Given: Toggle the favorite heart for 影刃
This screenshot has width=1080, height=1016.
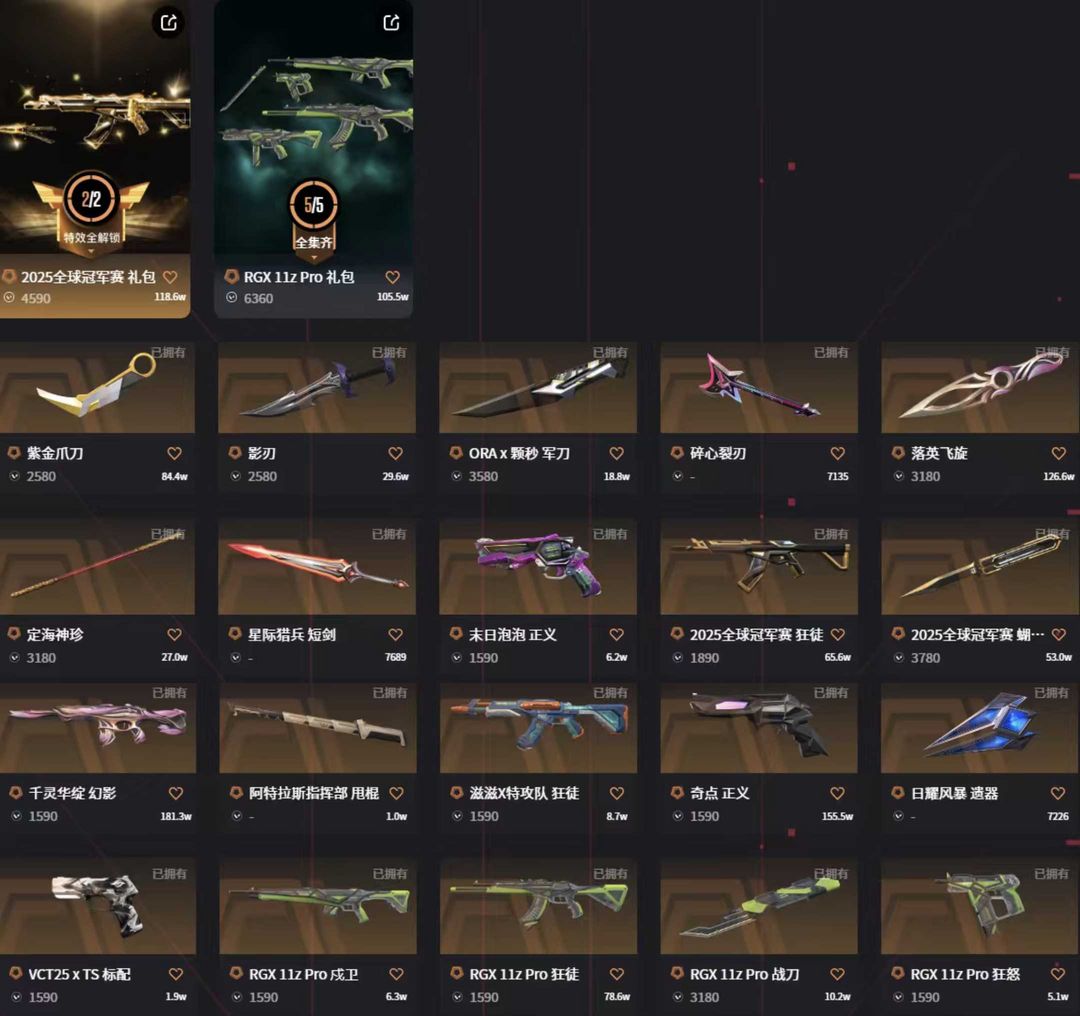Looking at the screenshot, I should click(x=395, y=453).
